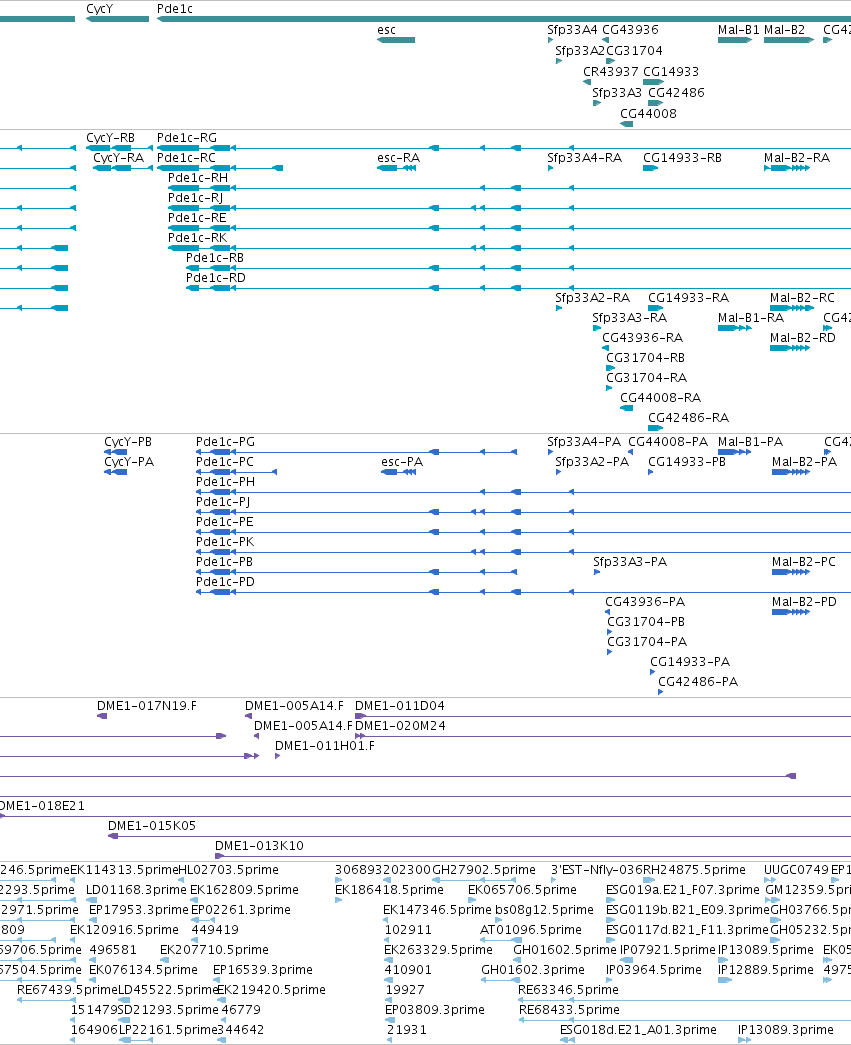Open EST LD01168.3prime
The image size is (851, 1045).
coord(137,890)
